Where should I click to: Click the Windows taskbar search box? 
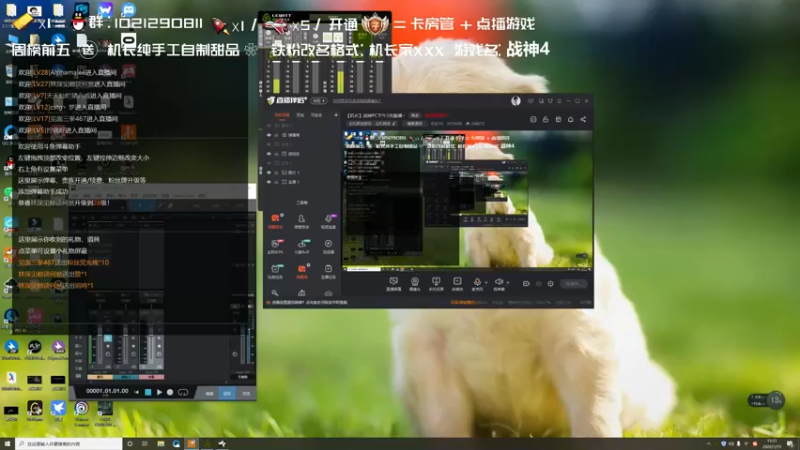(69, 444)
